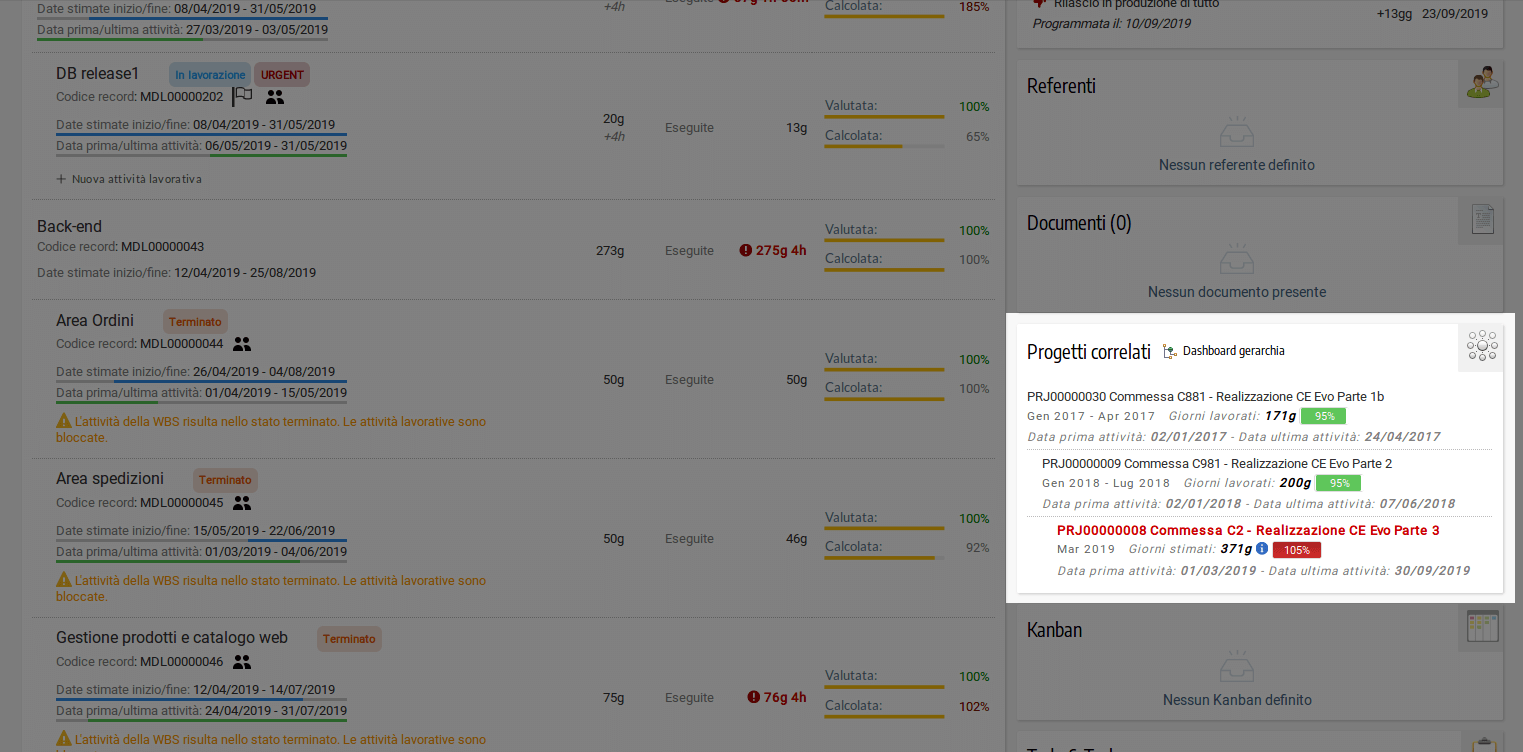Click the Terminato badge on Area Ordini
Screen dimensions: 1523x752
tap(195, 322)
